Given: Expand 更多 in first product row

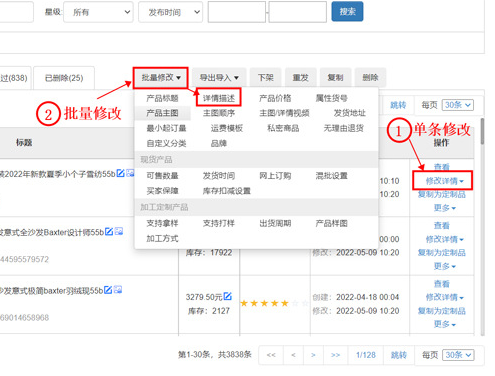Looking at the screenshot, I should [x=444, y=208].
